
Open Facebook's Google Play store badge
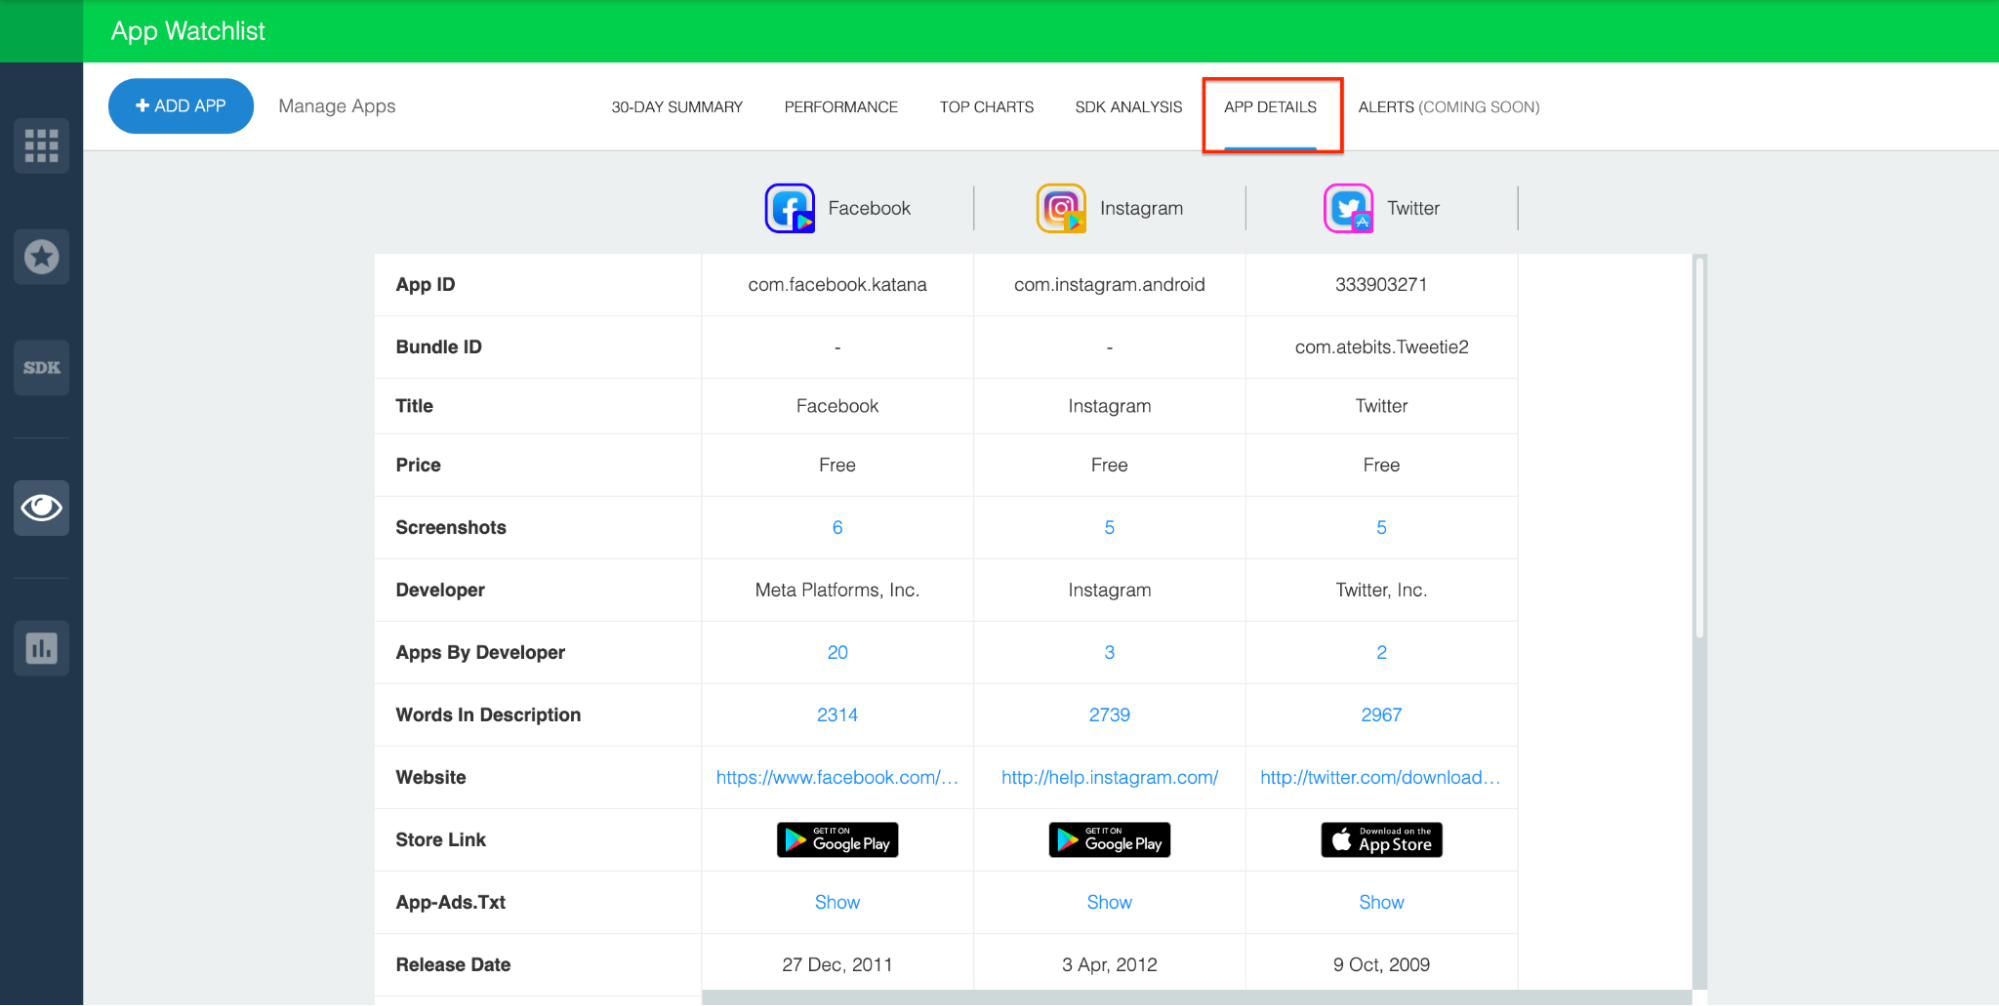coord(837,840)
